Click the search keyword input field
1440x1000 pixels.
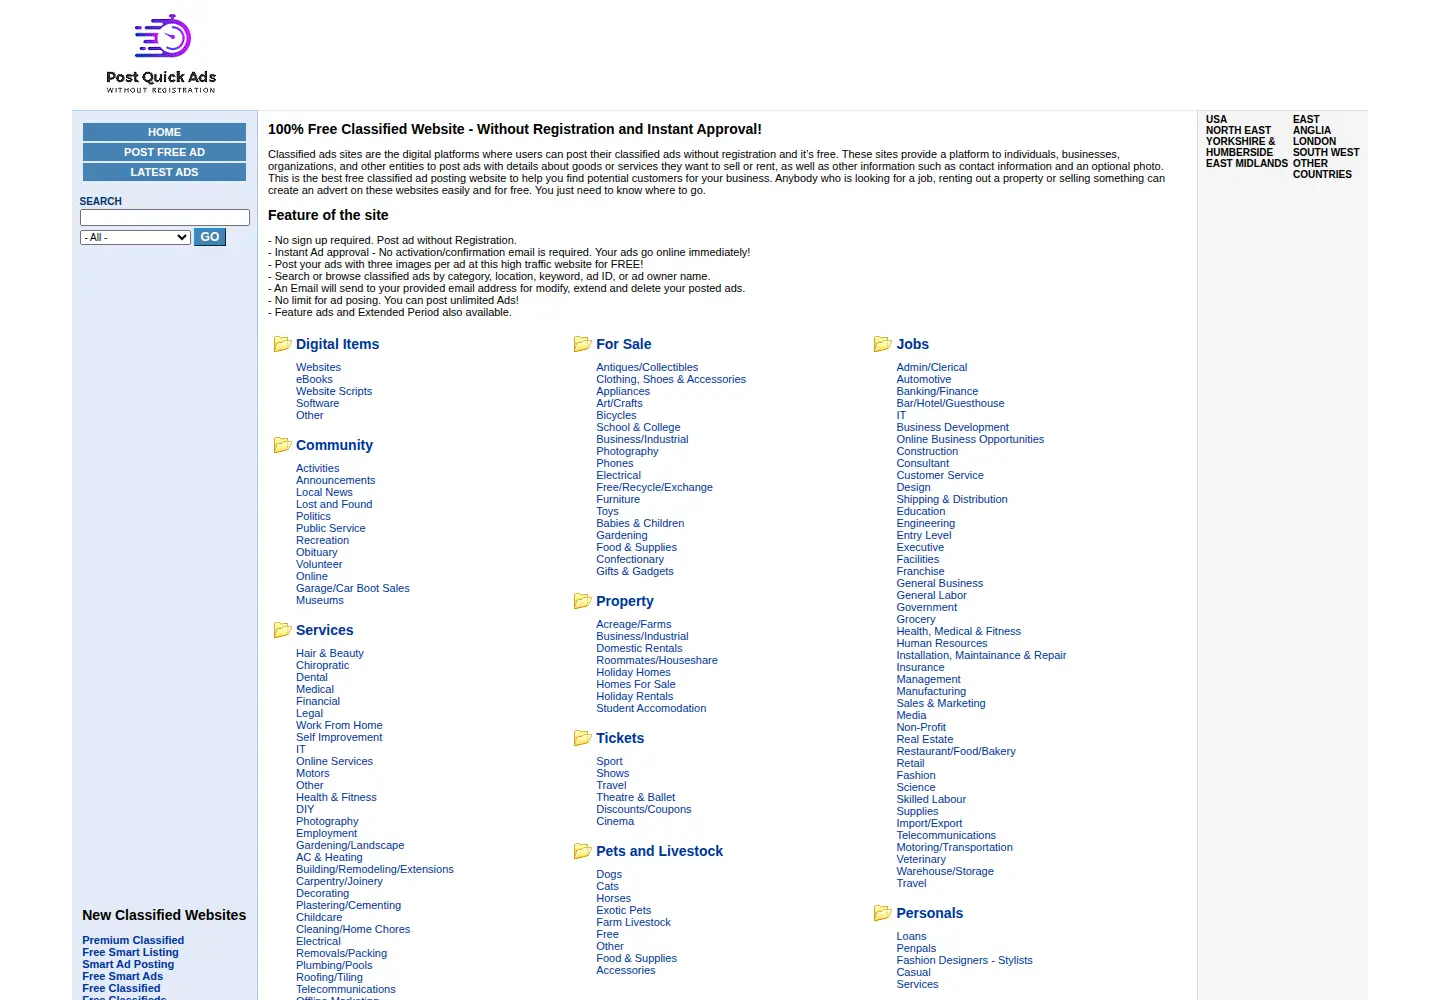click(x=165, y=217)
